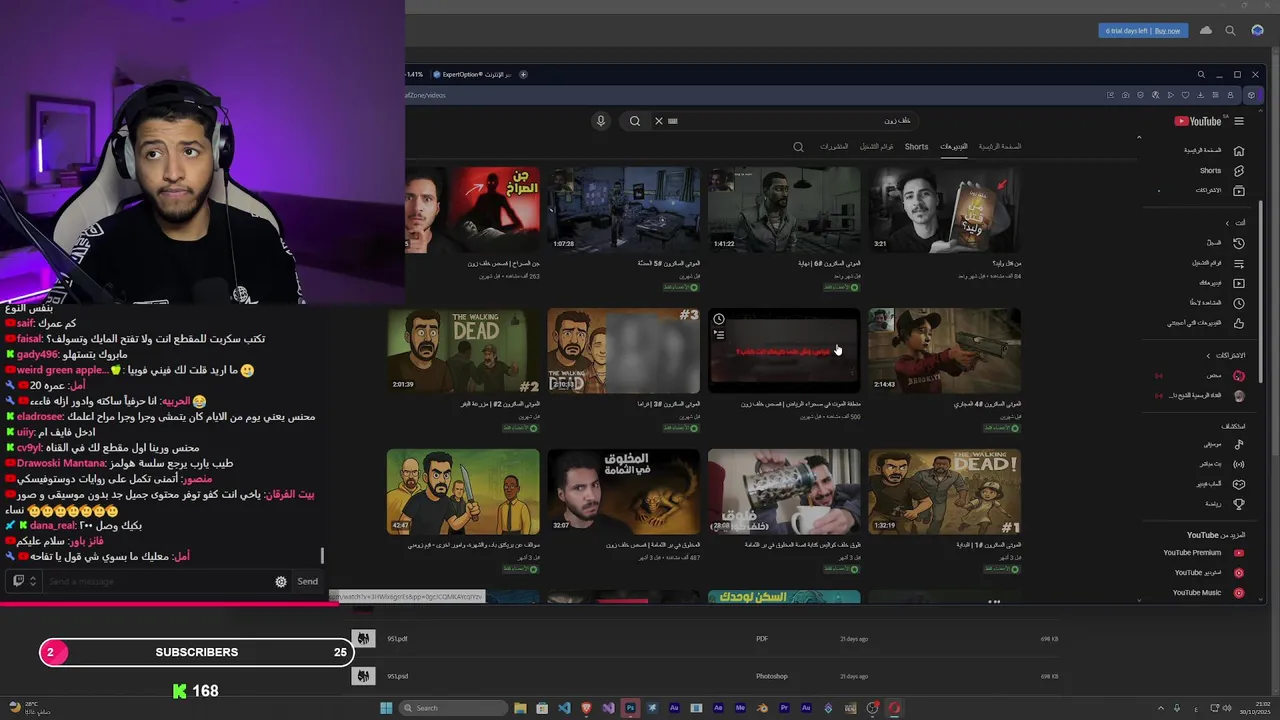Screen dimensions: 1280x720
Task: Click the Windows taskbar Search box
Action: [x=453, y=708]
